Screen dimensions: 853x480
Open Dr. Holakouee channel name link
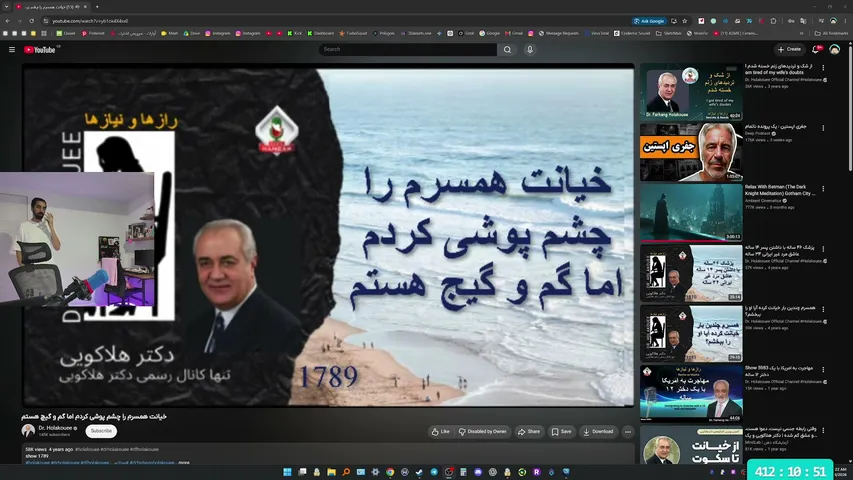(55, 428)
